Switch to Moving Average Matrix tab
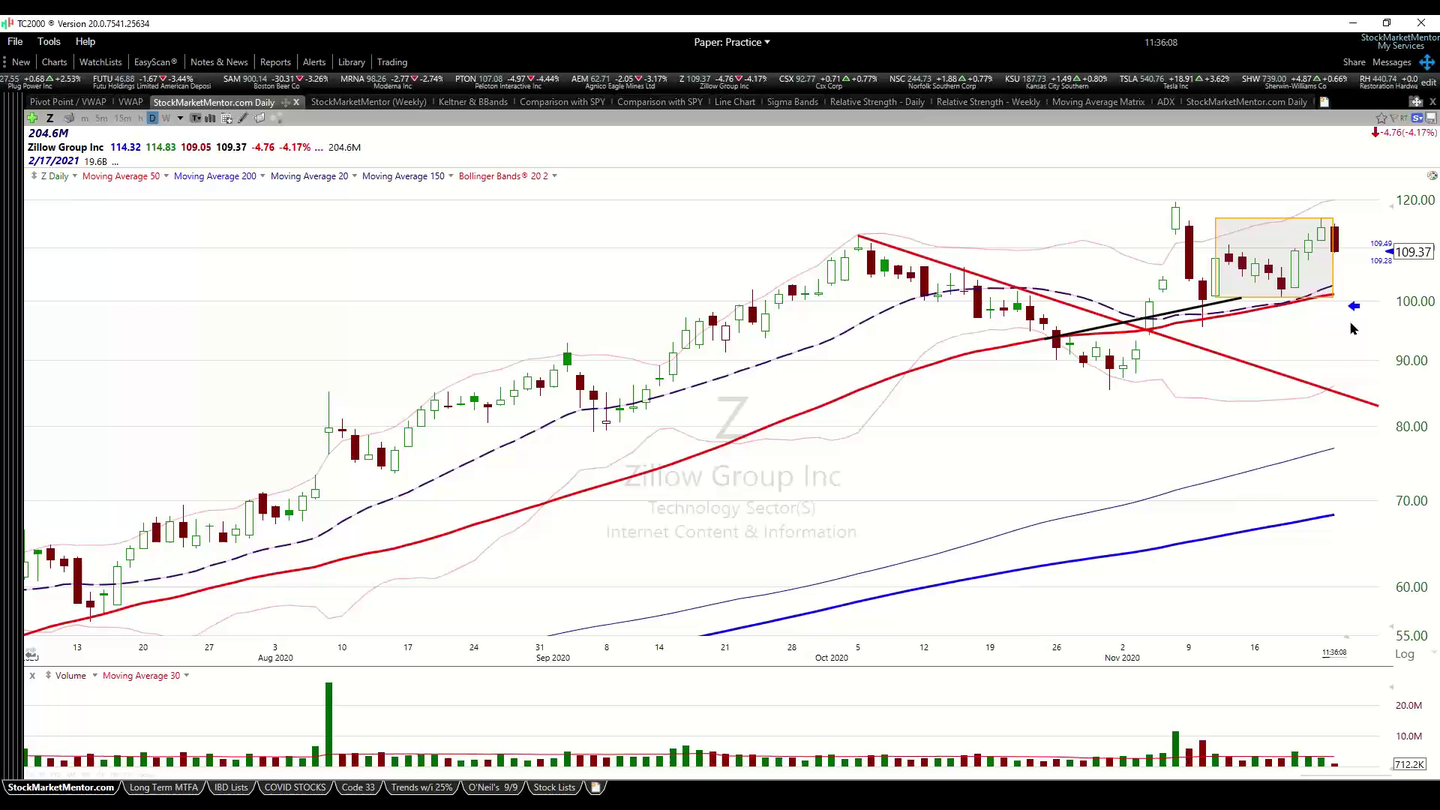 [1098, 102]
